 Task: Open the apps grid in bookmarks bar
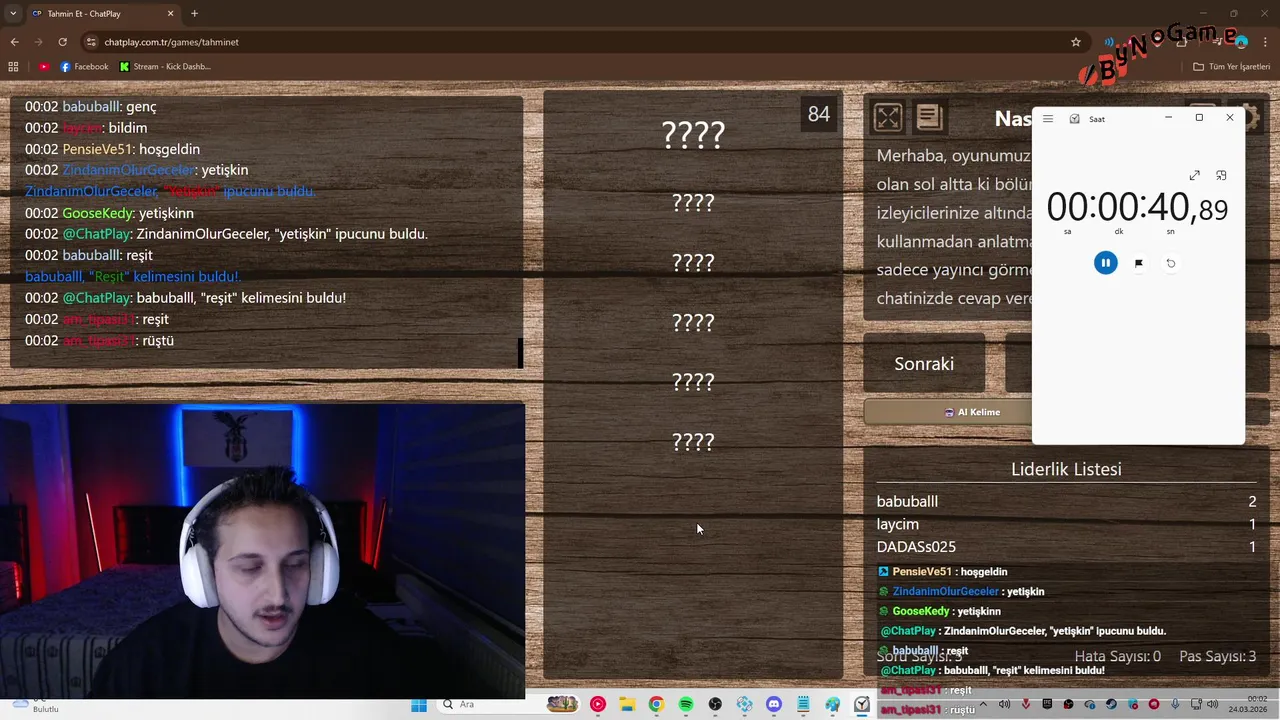coord(13,66)
